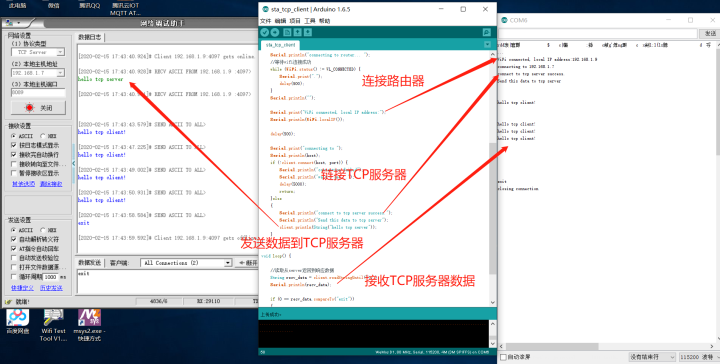720x364 pixels.
Task: Select ASCII radio in send settings
Action: (14, 230)
